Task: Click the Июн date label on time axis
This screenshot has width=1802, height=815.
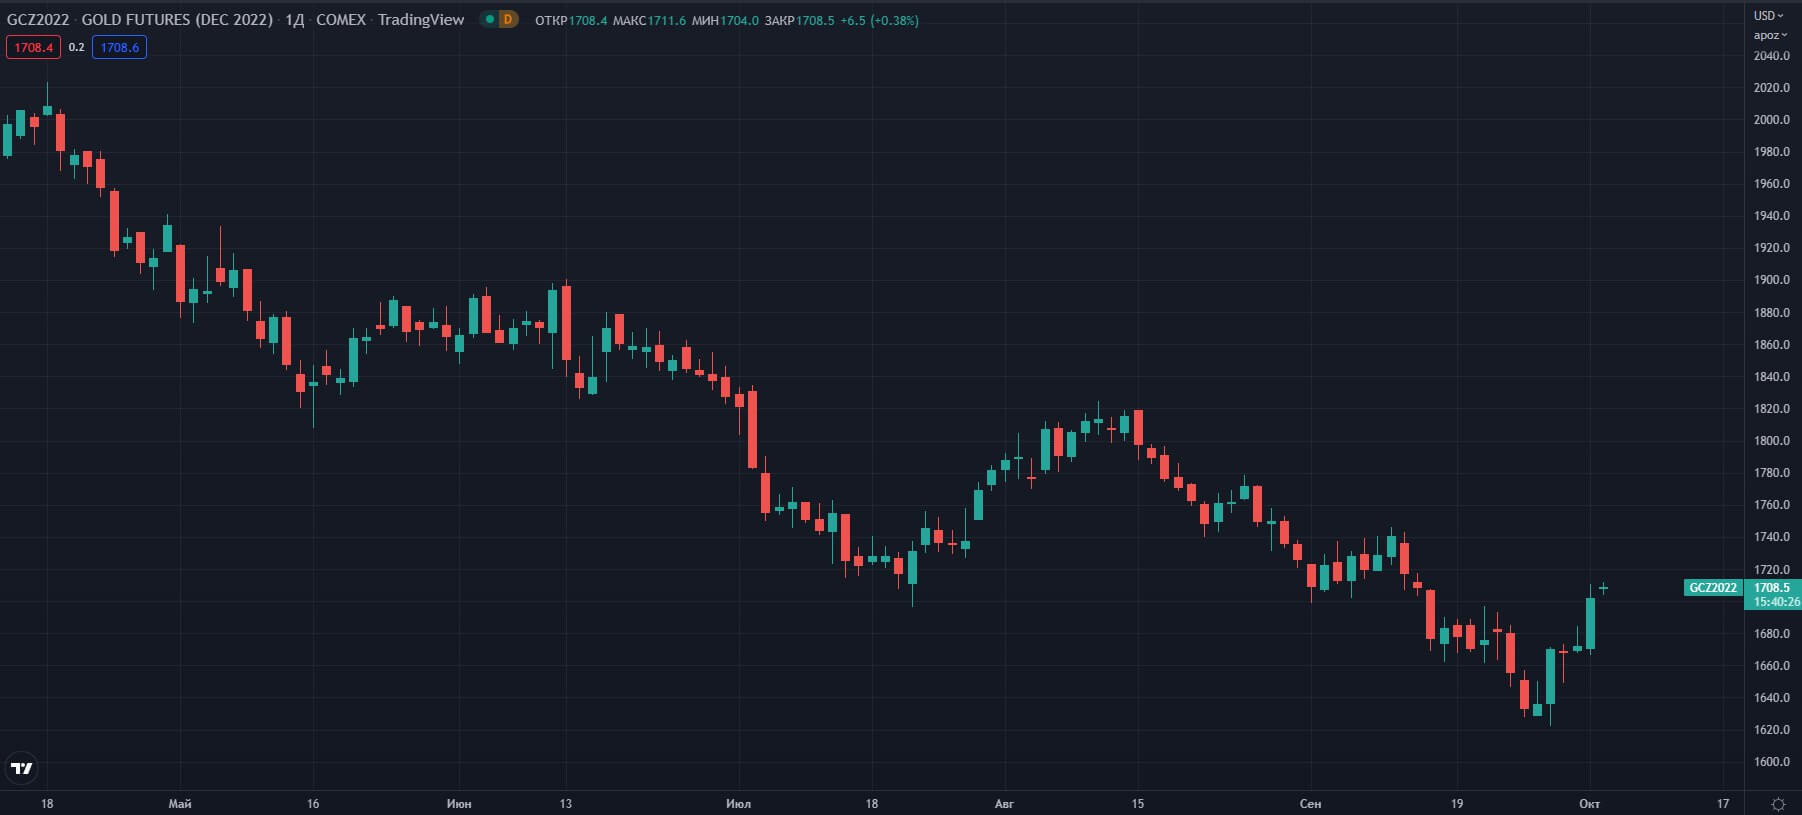Action: click(x=459, y=804)
